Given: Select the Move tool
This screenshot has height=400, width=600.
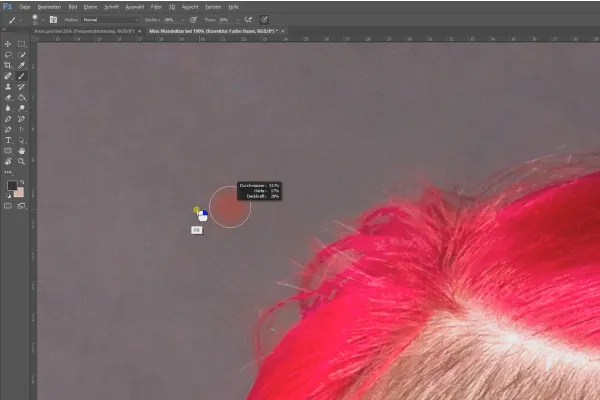Looking at the screenshot, I should coord(8,44).
